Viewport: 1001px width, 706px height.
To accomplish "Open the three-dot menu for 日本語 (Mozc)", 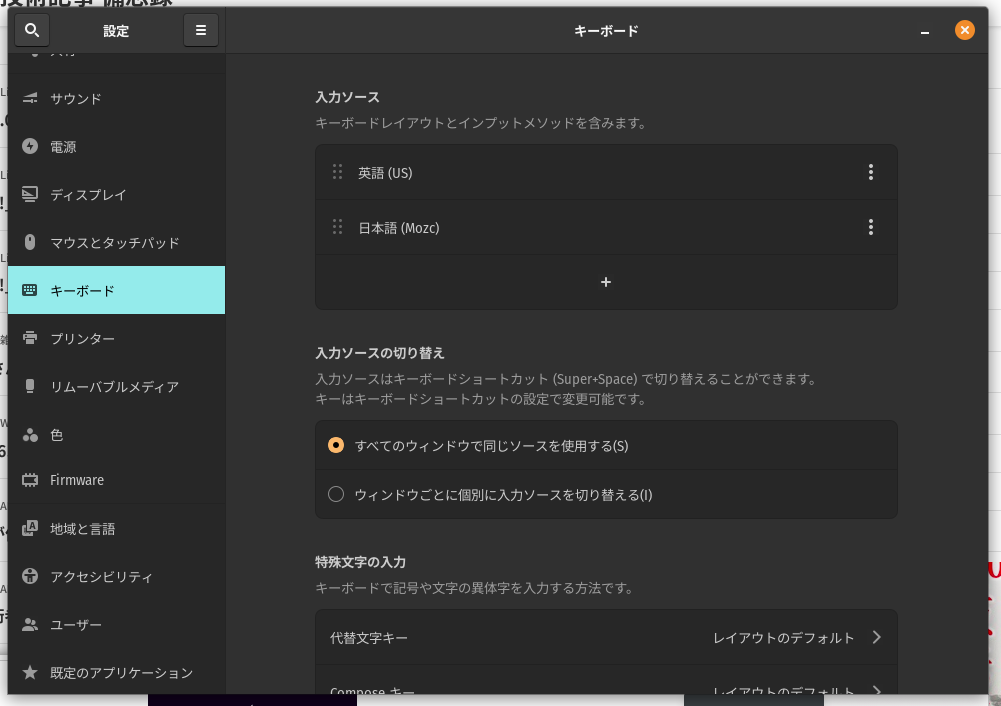I will pyautogui.click(x=870, y=228).
